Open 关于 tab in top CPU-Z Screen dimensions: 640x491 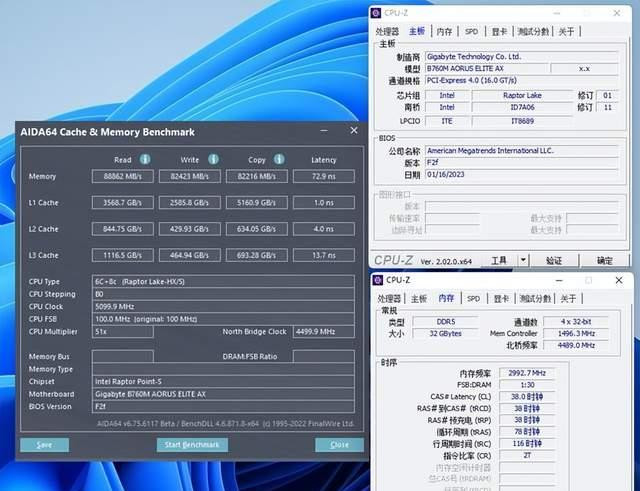pyautogui.click(x=567, y=31)
